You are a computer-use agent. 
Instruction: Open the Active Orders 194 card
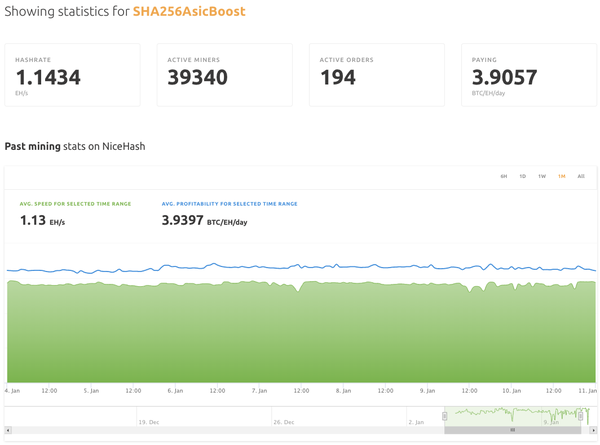click(x=376, y=75)
